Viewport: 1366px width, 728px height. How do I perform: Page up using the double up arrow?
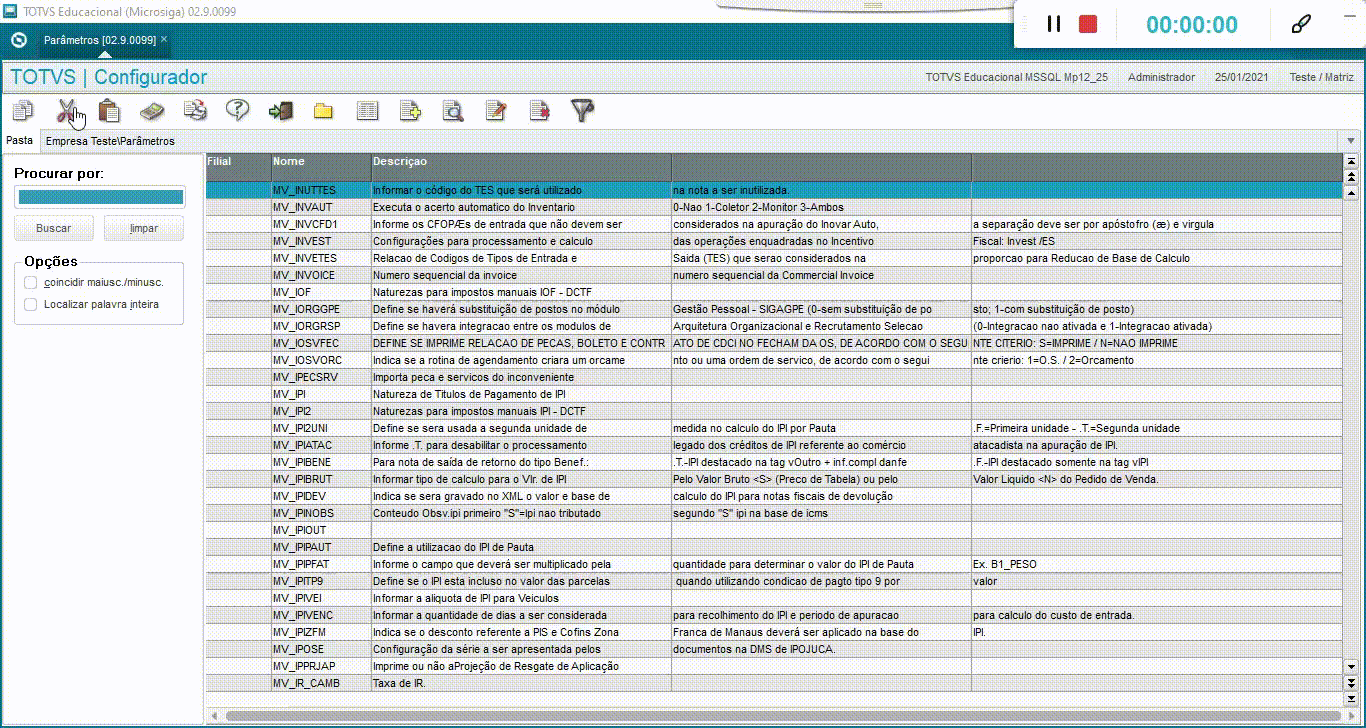point(1352,177)
